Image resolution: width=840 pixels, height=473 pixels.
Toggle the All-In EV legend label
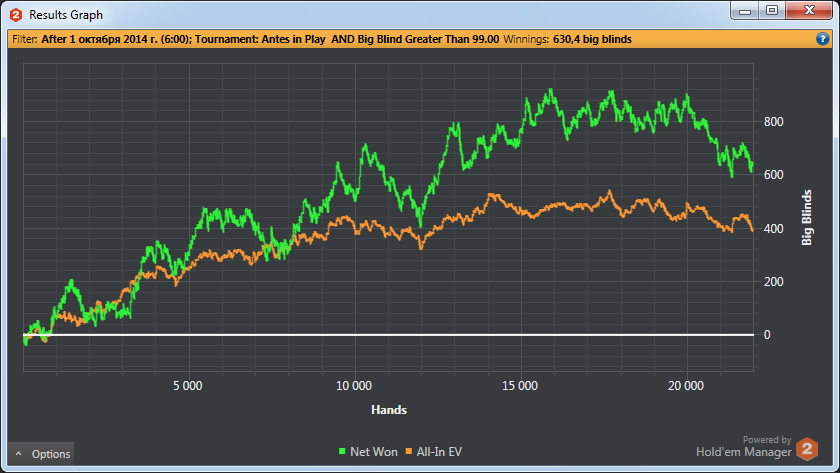tap(440, 452)
